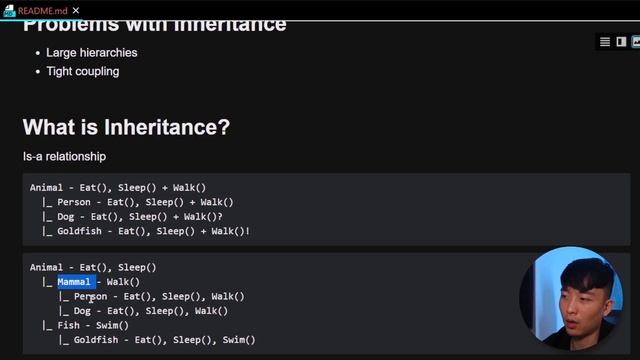Select the editor and preview split icon

pyautogui.click(x=621, y=42)
